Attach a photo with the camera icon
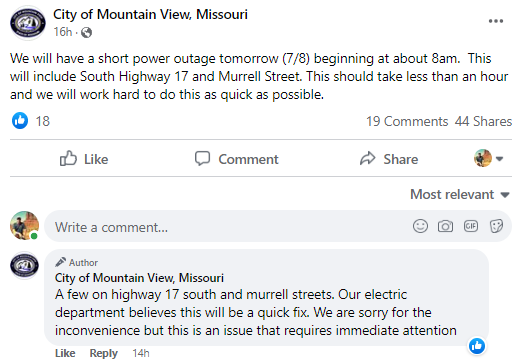The image size is (521, 361). [x=445, y=226]
